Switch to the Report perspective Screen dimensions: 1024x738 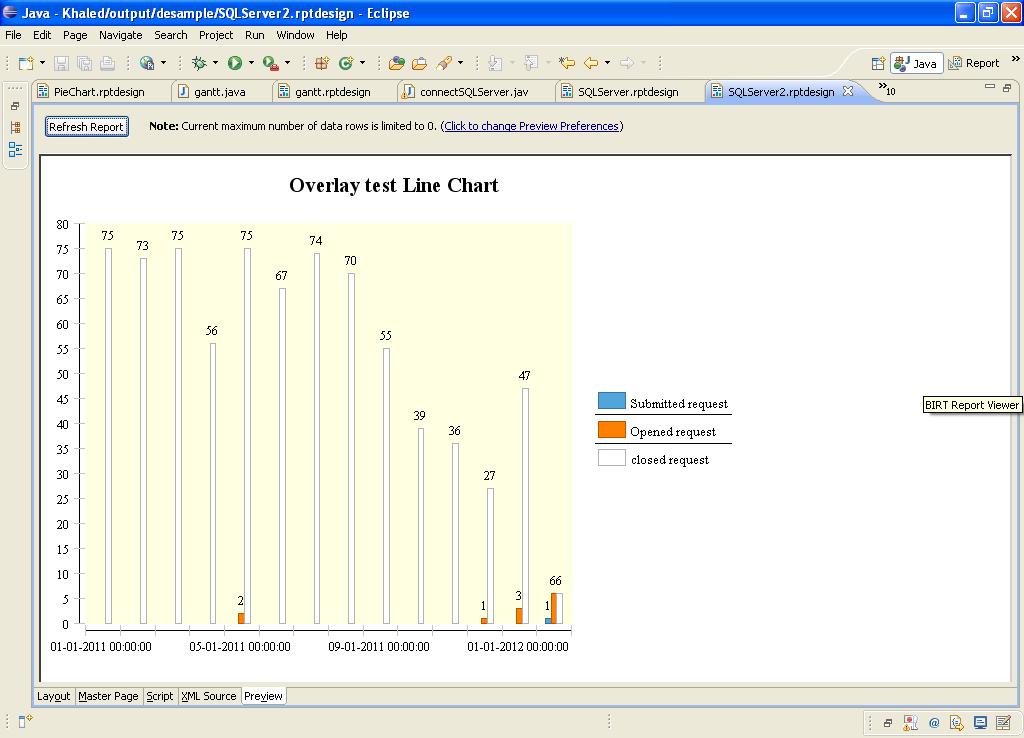(974, 63)
